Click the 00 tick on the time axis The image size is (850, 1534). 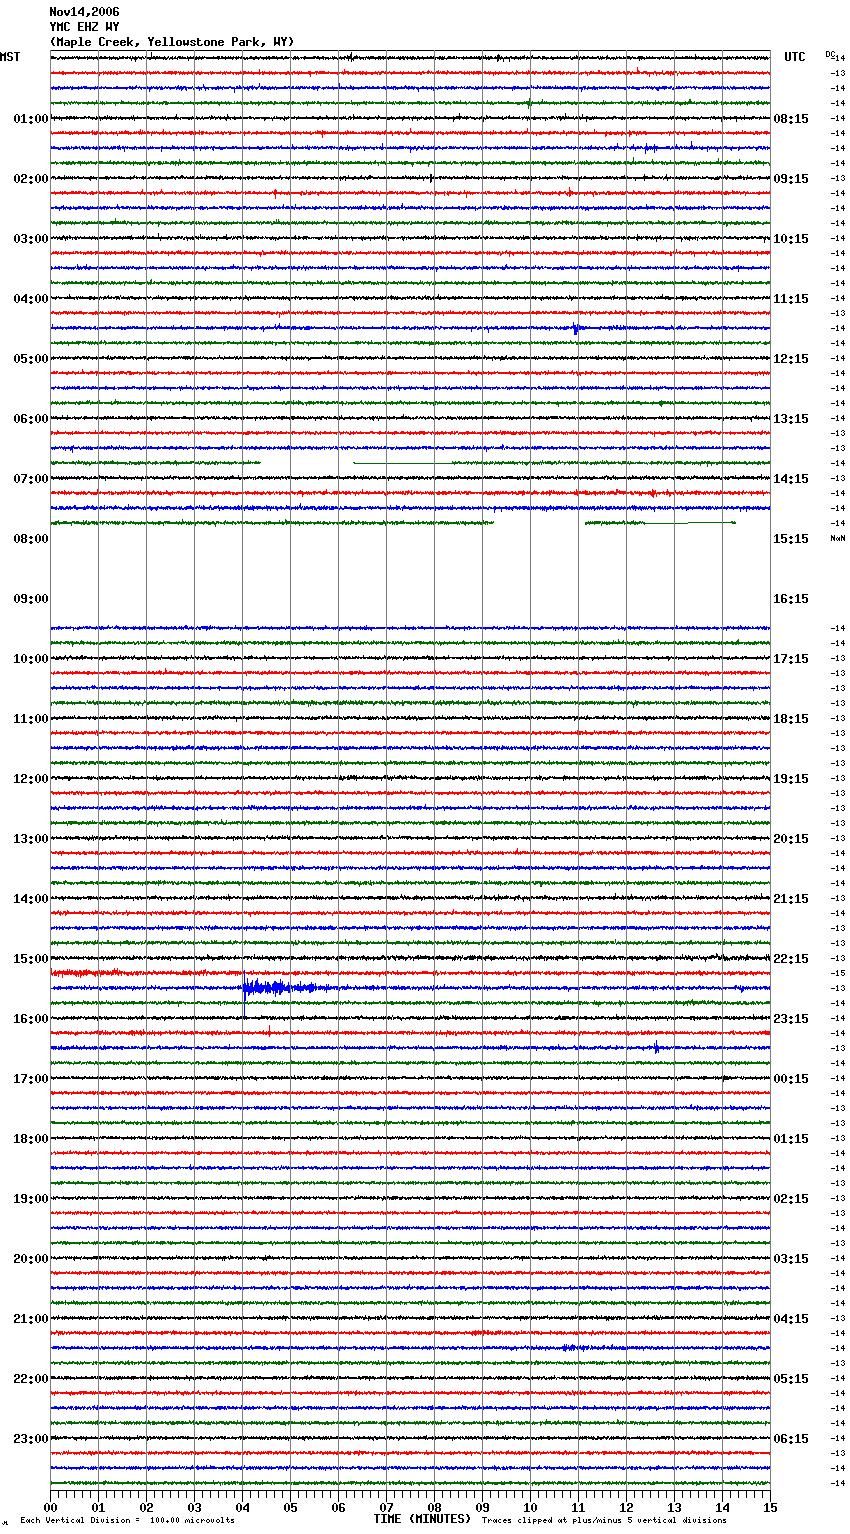pos(50,1507)
